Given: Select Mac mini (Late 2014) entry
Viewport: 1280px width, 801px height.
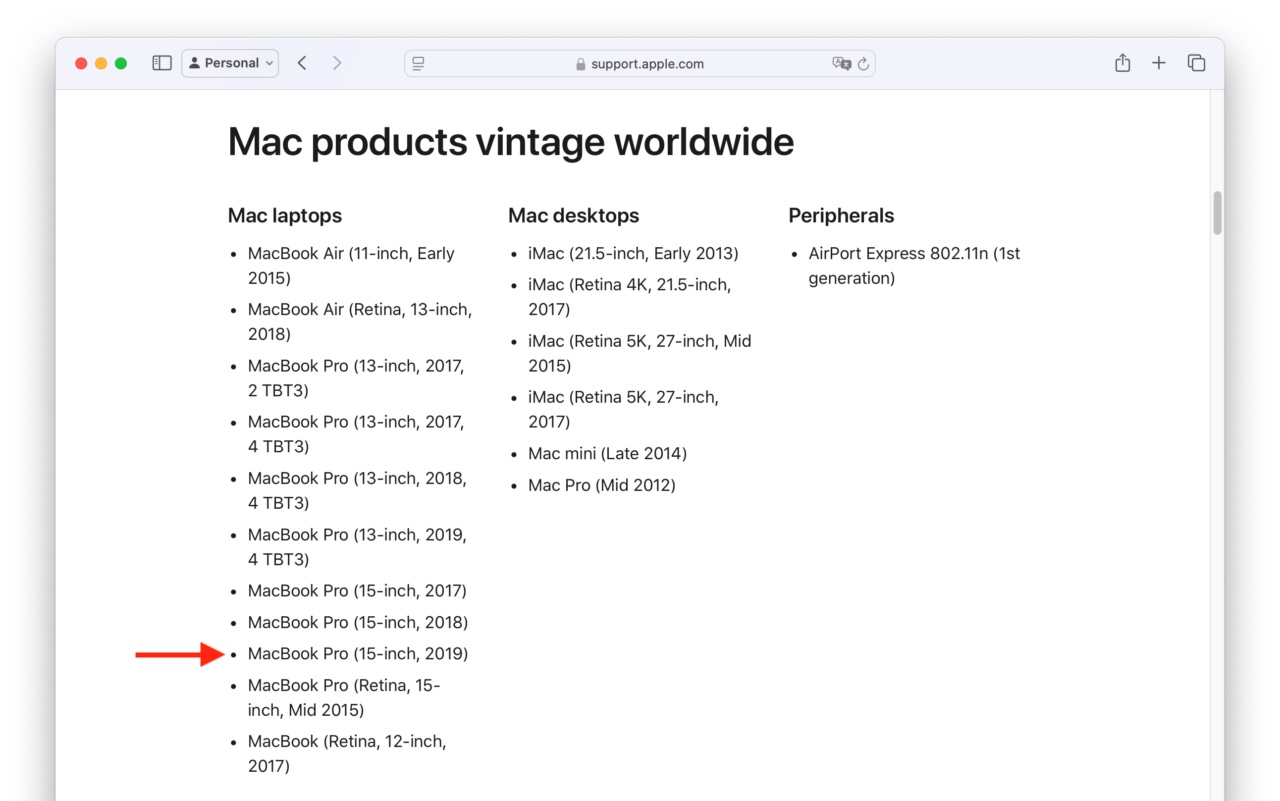Looking at the screenshot, I should pyautogui.click(x=607, y=454).
